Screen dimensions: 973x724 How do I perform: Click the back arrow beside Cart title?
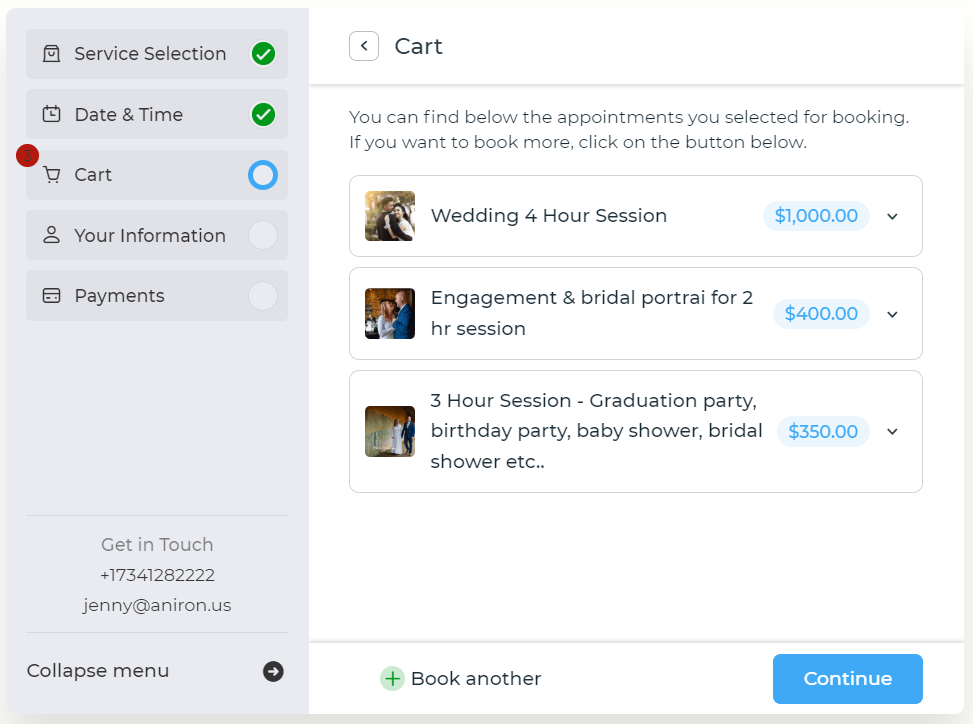tap(364, 46)
